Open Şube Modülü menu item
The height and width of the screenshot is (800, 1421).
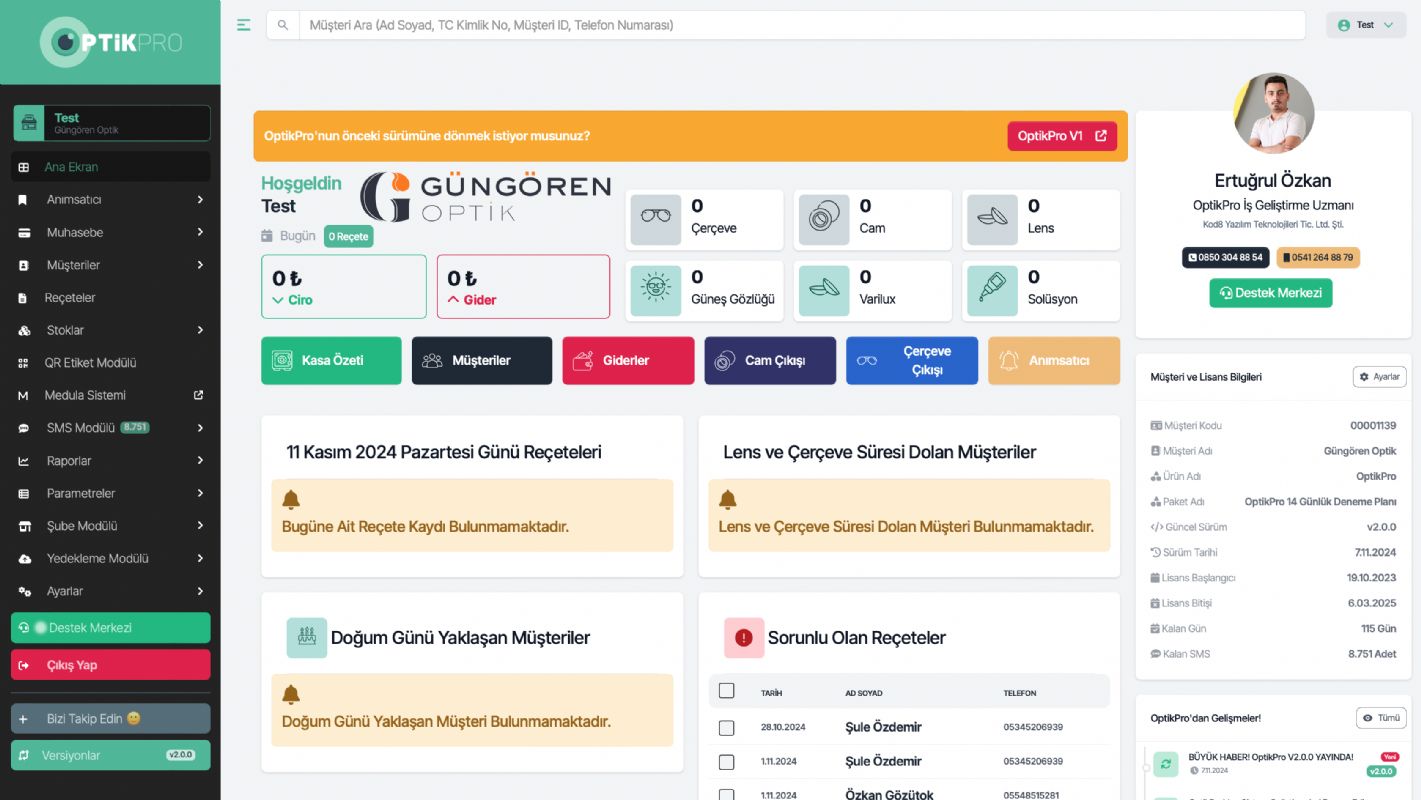[x=111, y=526]
